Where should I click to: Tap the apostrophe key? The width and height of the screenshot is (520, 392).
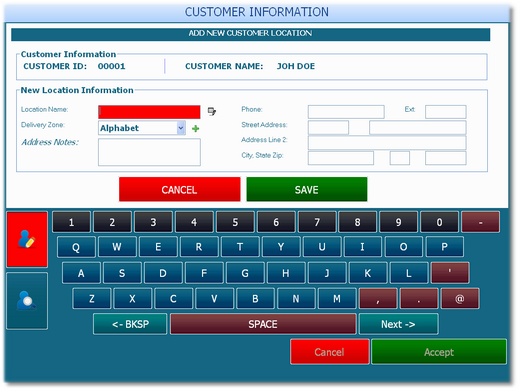[x=450, y=273]
